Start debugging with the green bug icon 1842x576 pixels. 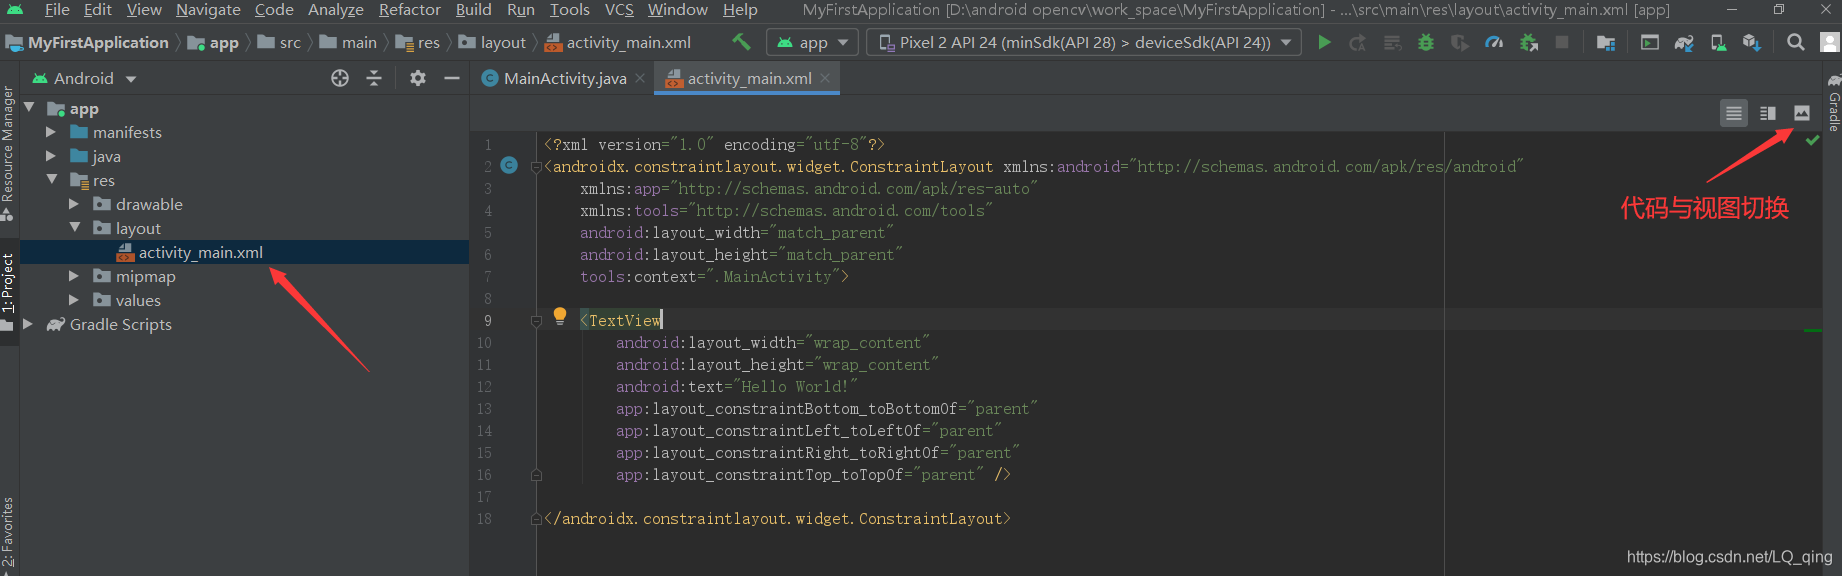(x=1426, y=42)
